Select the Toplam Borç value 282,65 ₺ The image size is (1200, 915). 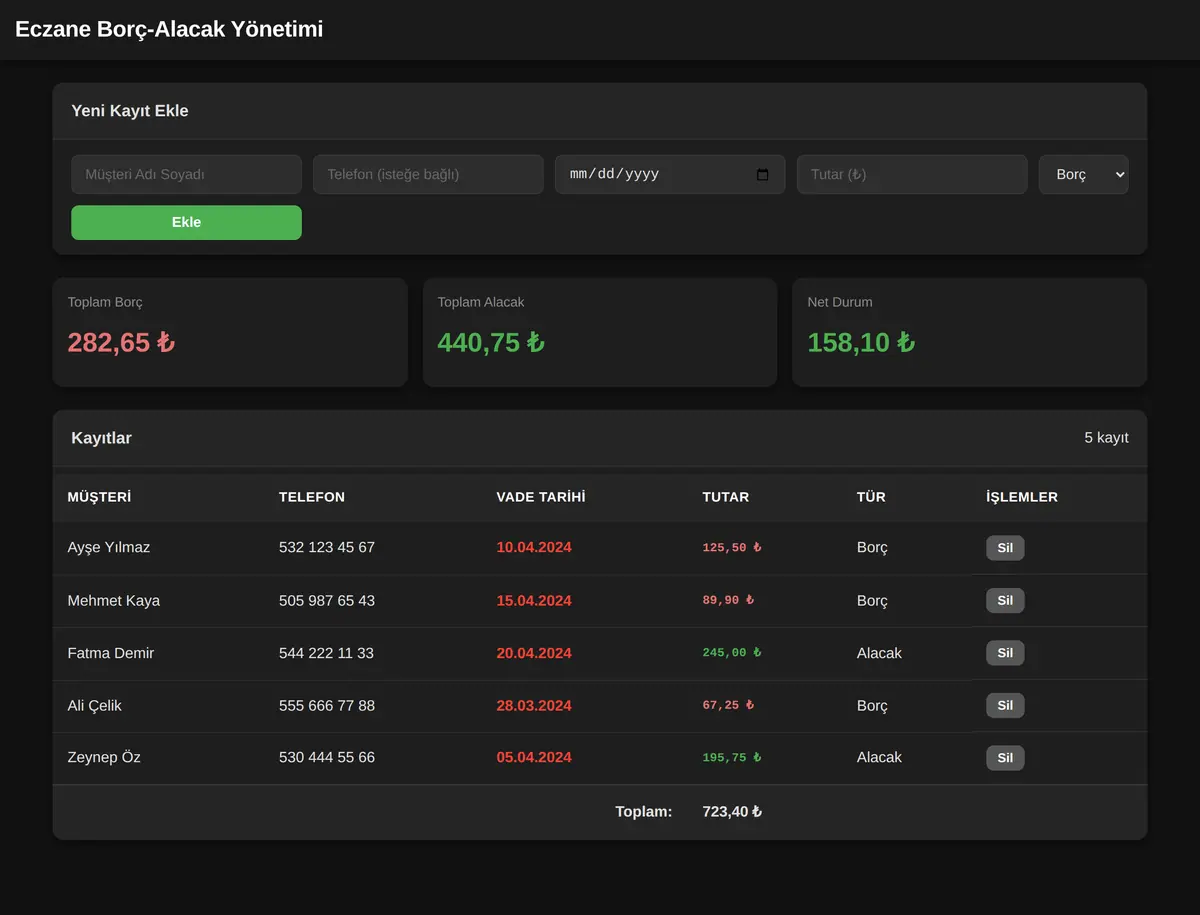tap(121, 343)
